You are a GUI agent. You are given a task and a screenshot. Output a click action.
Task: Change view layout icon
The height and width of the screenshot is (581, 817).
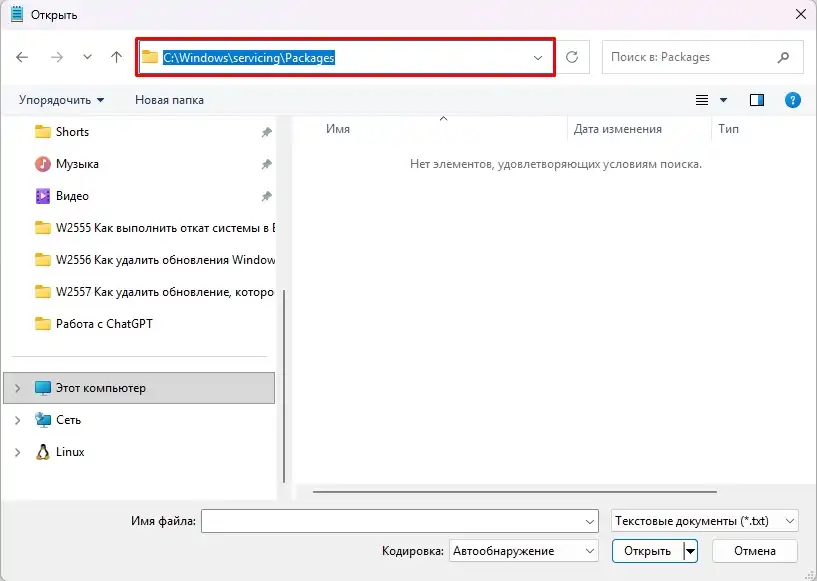click(702, 100)
